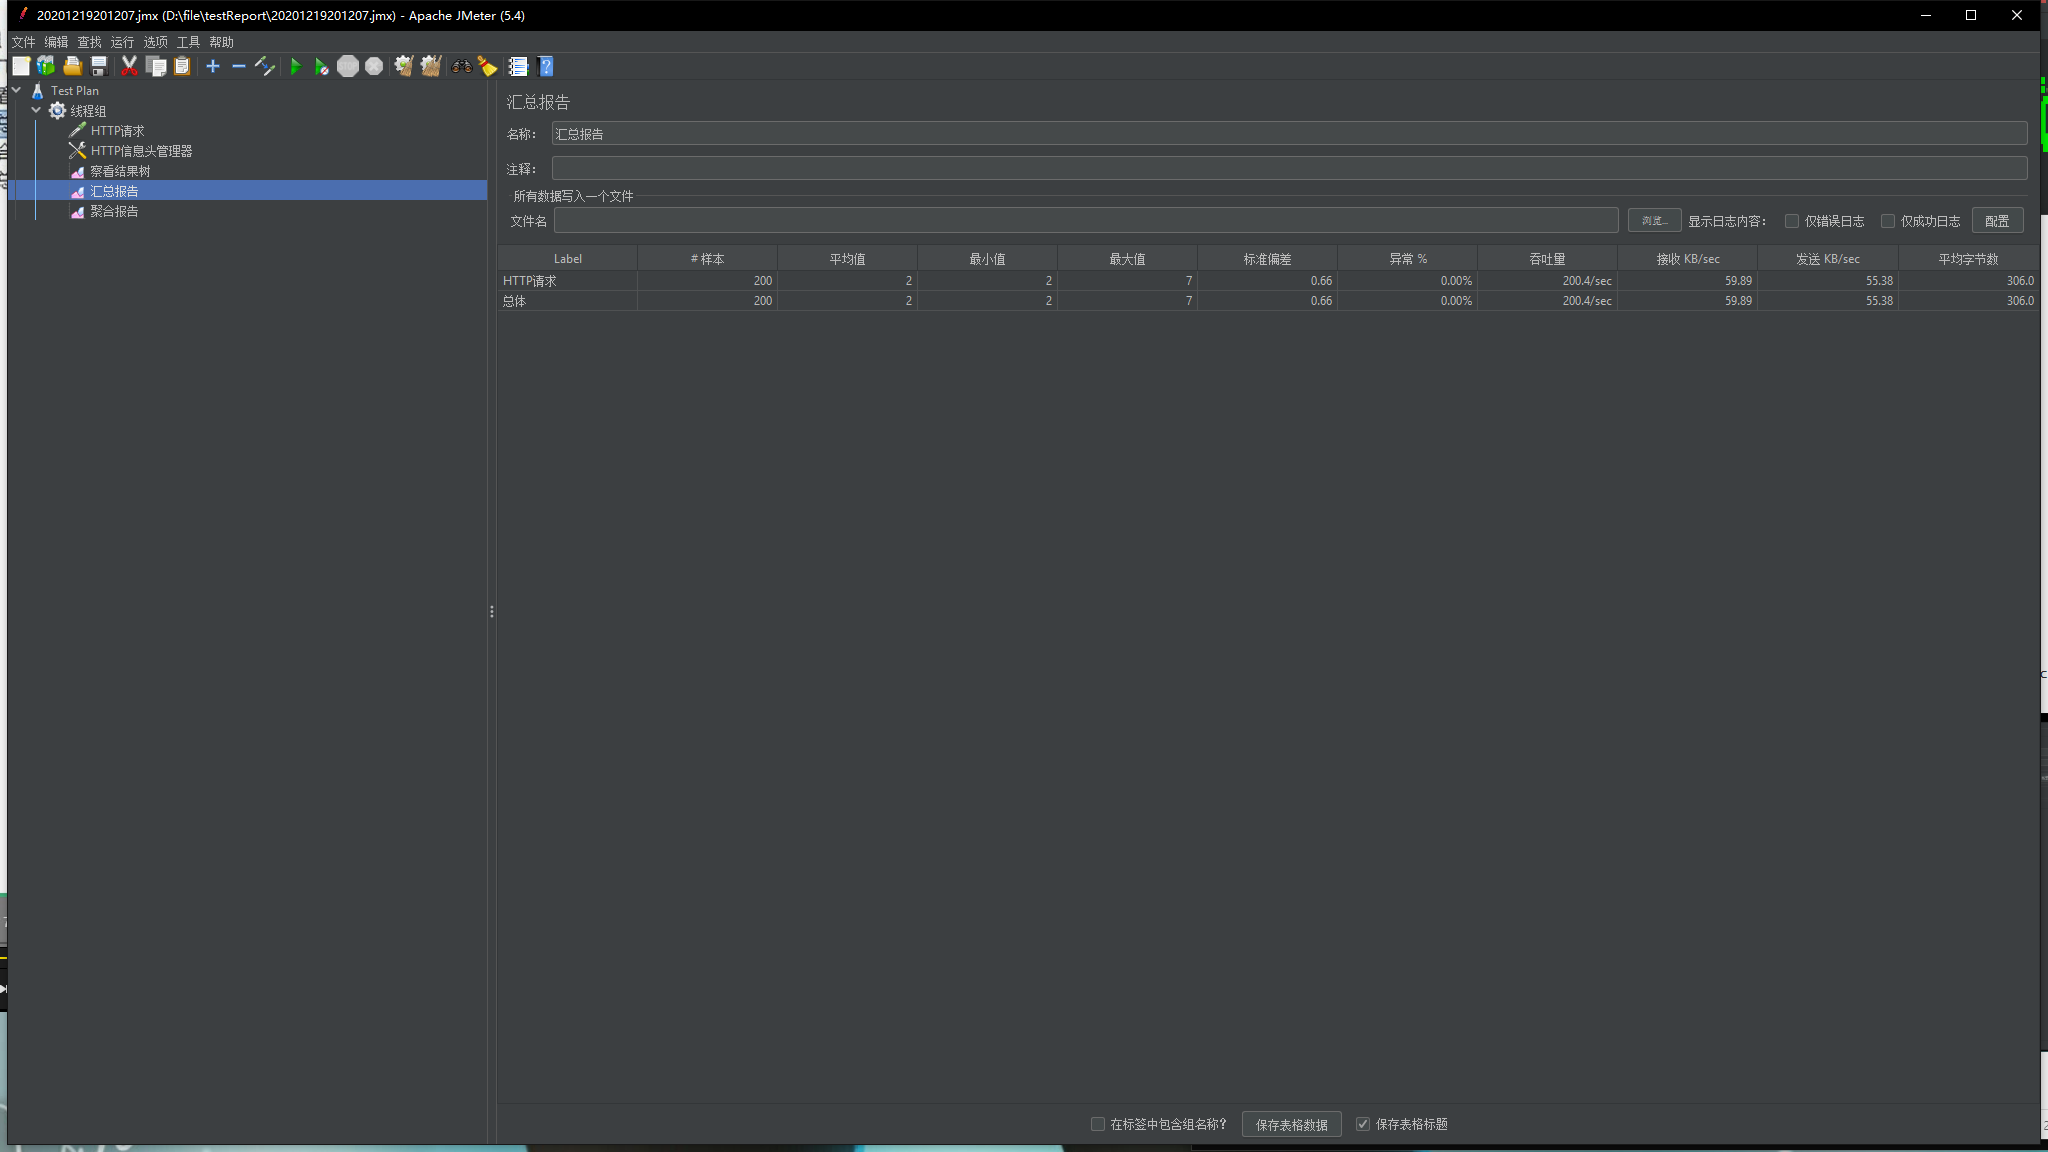Click the green Start test button
Viewport: 2048px width, 1152px height.
click(x=295, y=66)
